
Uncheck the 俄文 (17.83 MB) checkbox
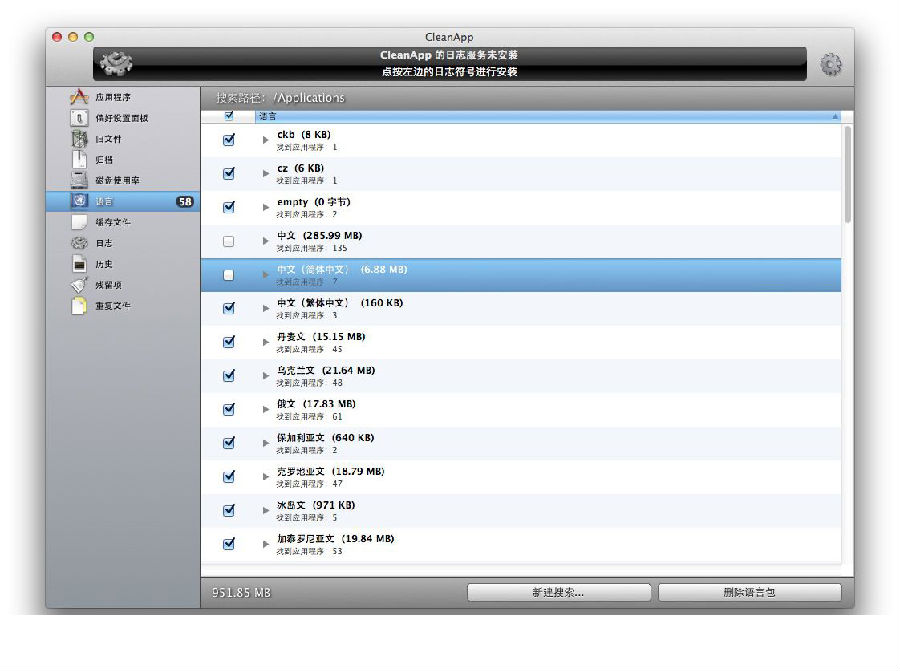(x=229, y=409)
